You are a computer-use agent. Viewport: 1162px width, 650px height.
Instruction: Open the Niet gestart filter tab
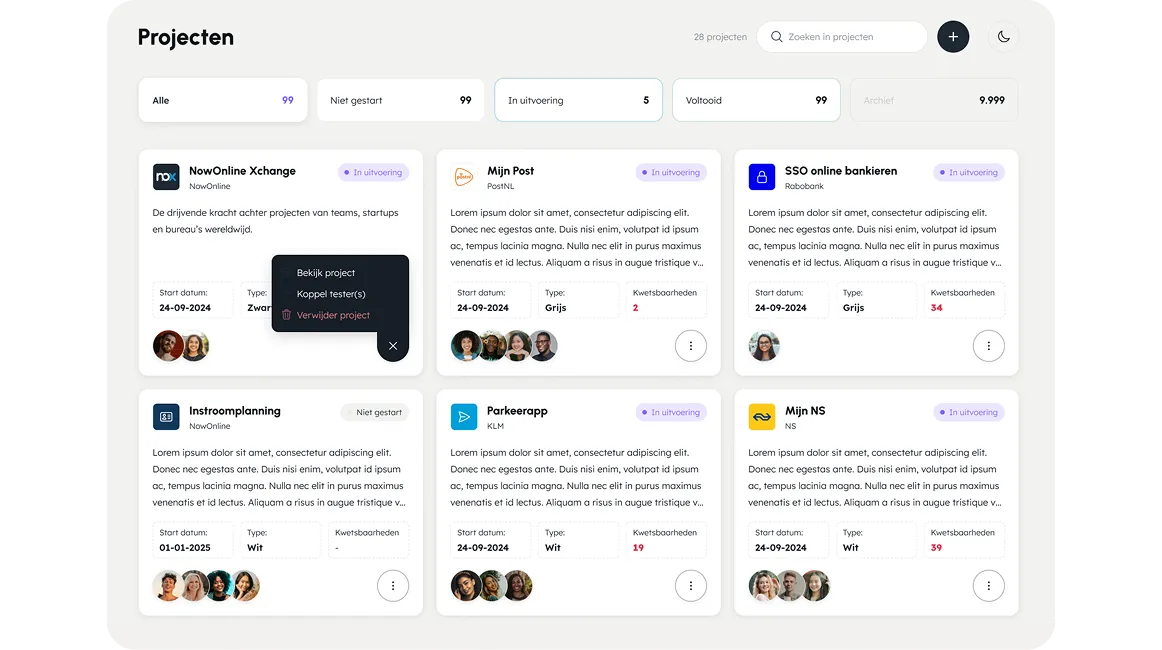[400, 100]
